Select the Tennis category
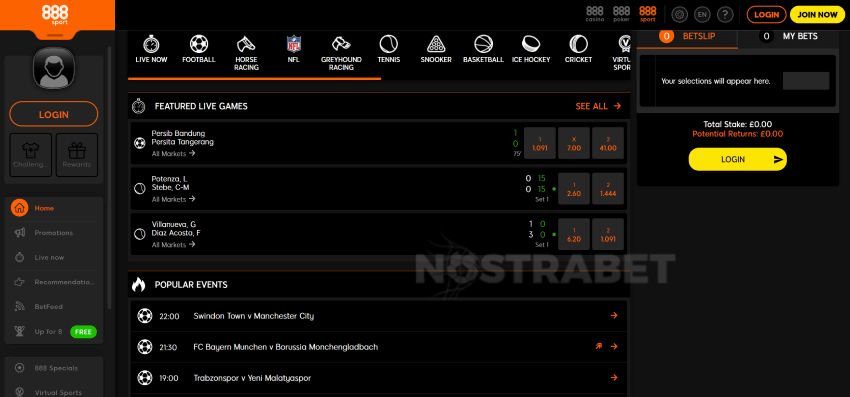 pyautogui.click(x=389, y=49)
